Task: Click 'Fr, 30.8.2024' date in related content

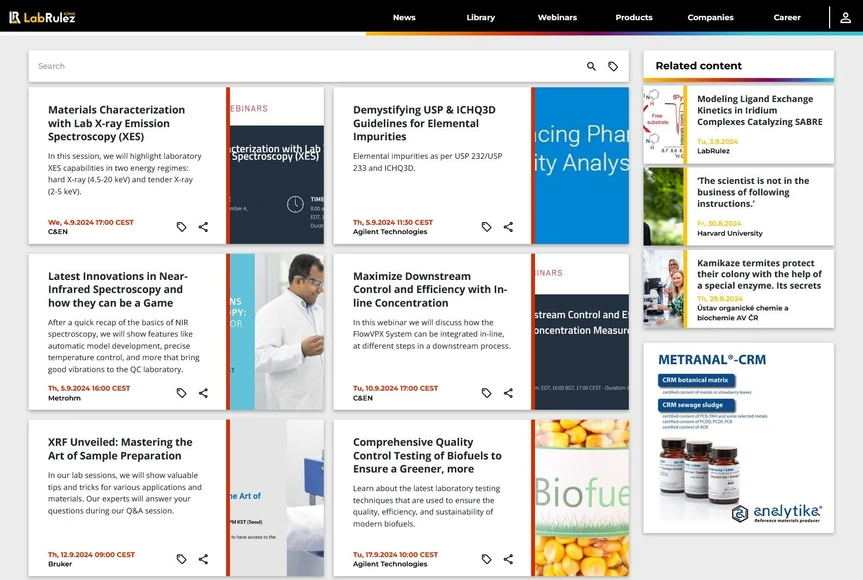Action: tap(719, 223)
